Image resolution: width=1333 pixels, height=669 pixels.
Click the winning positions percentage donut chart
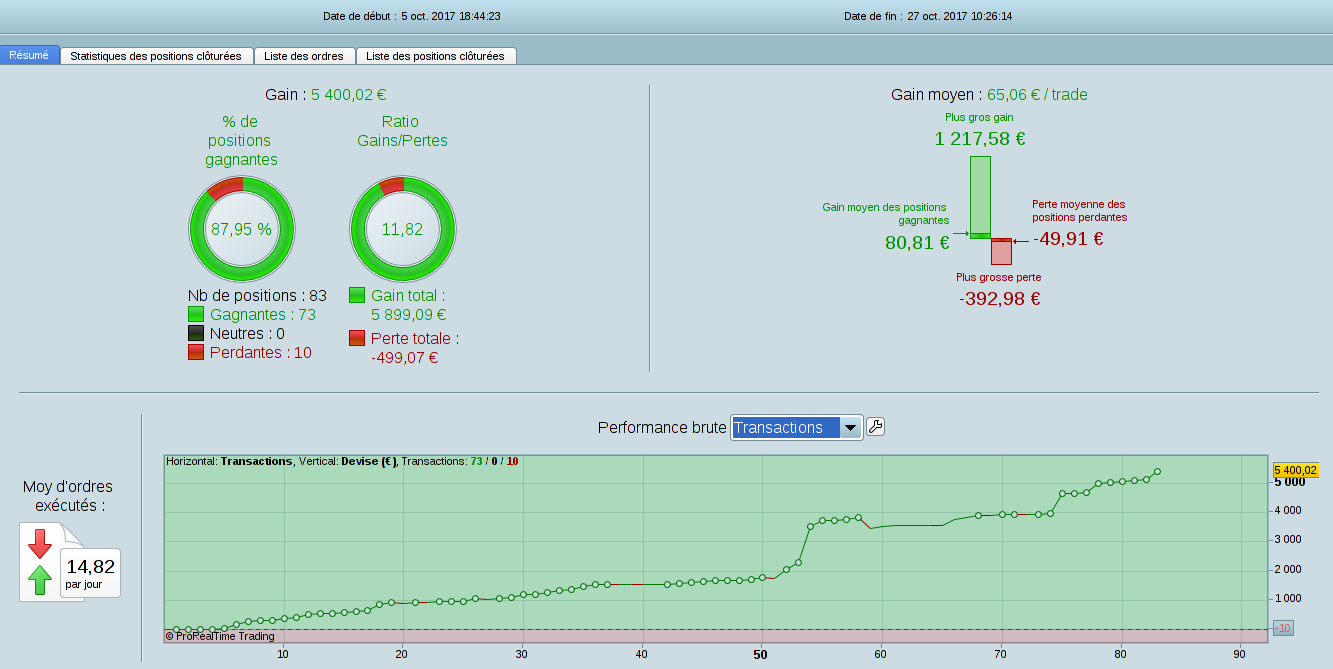(x=241, y=229)
